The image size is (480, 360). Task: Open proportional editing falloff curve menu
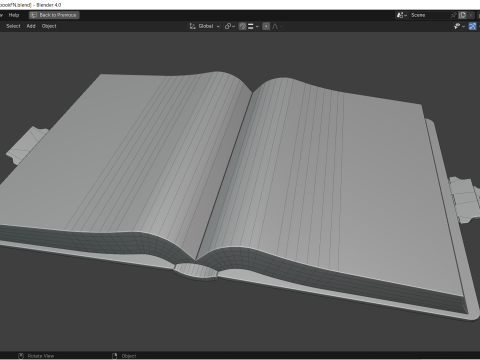pyautogui.click(x=277, y=26)
